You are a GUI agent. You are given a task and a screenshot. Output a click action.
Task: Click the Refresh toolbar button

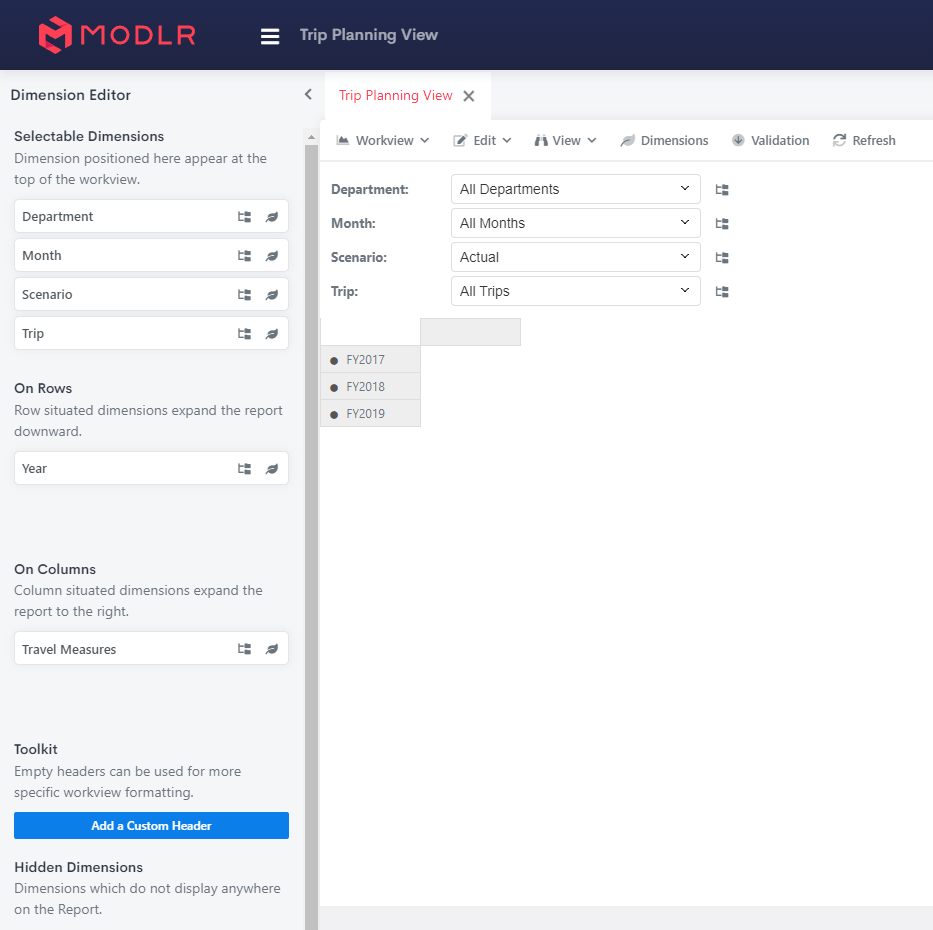[x=864, y=141]
